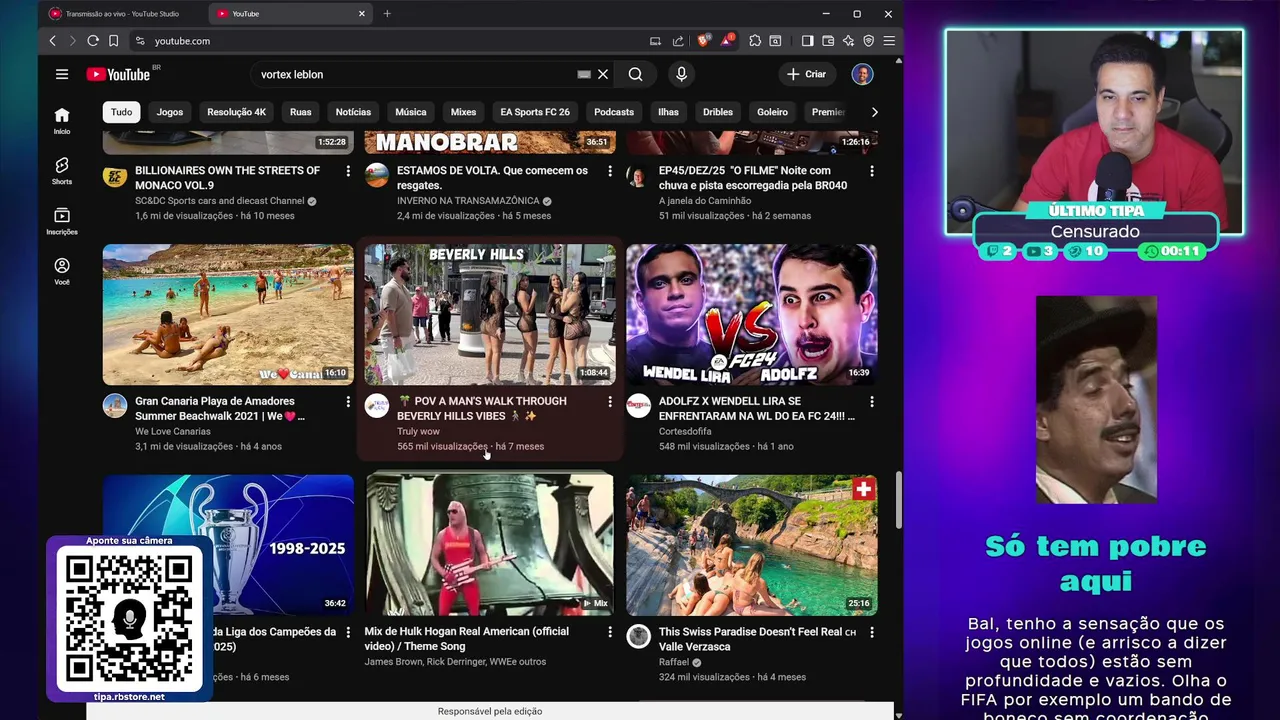Select the Resolução 4K filter chip
This screenshot has height=720, width=1280.
[236, 112]
